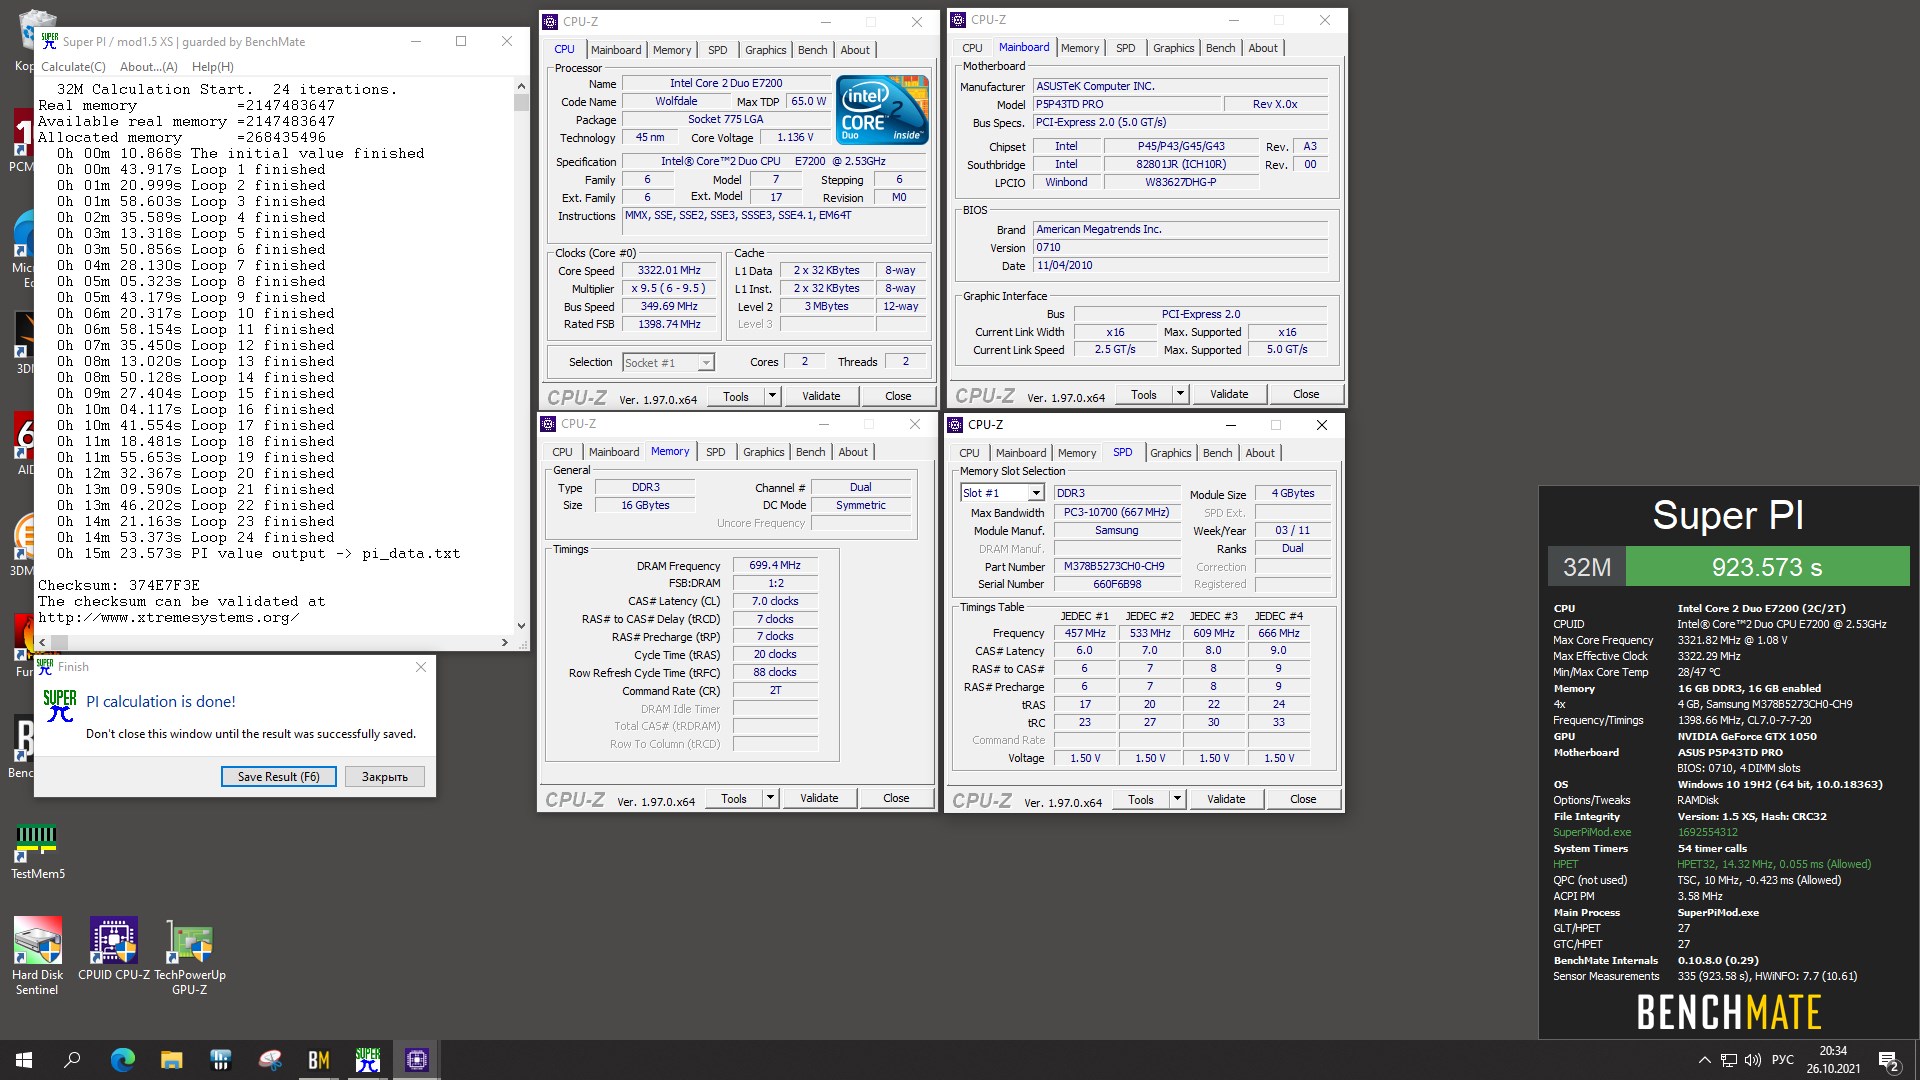Switch to CPU-Z taskbar icon

point(417,1060)
